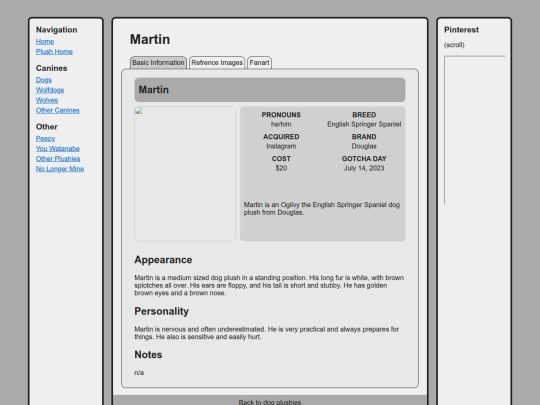Go to Plush Home link

(x=54, y=52)
